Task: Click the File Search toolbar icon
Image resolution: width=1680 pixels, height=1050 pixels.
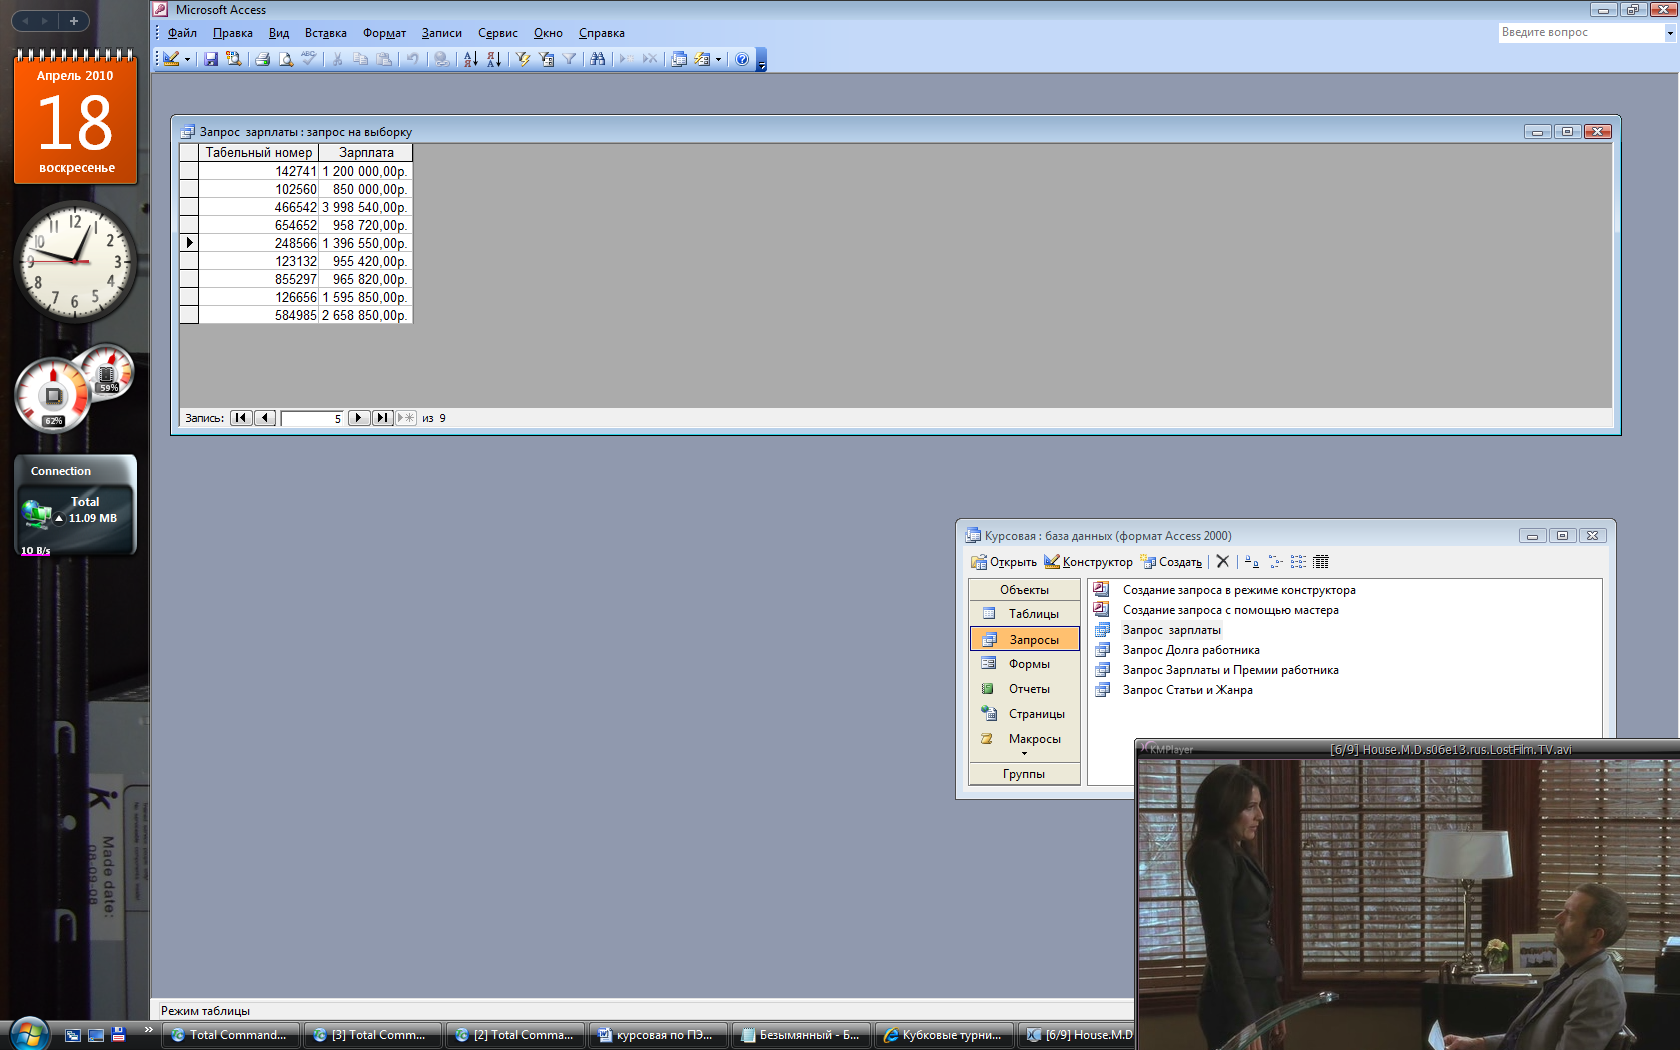Action: (234, 59)
